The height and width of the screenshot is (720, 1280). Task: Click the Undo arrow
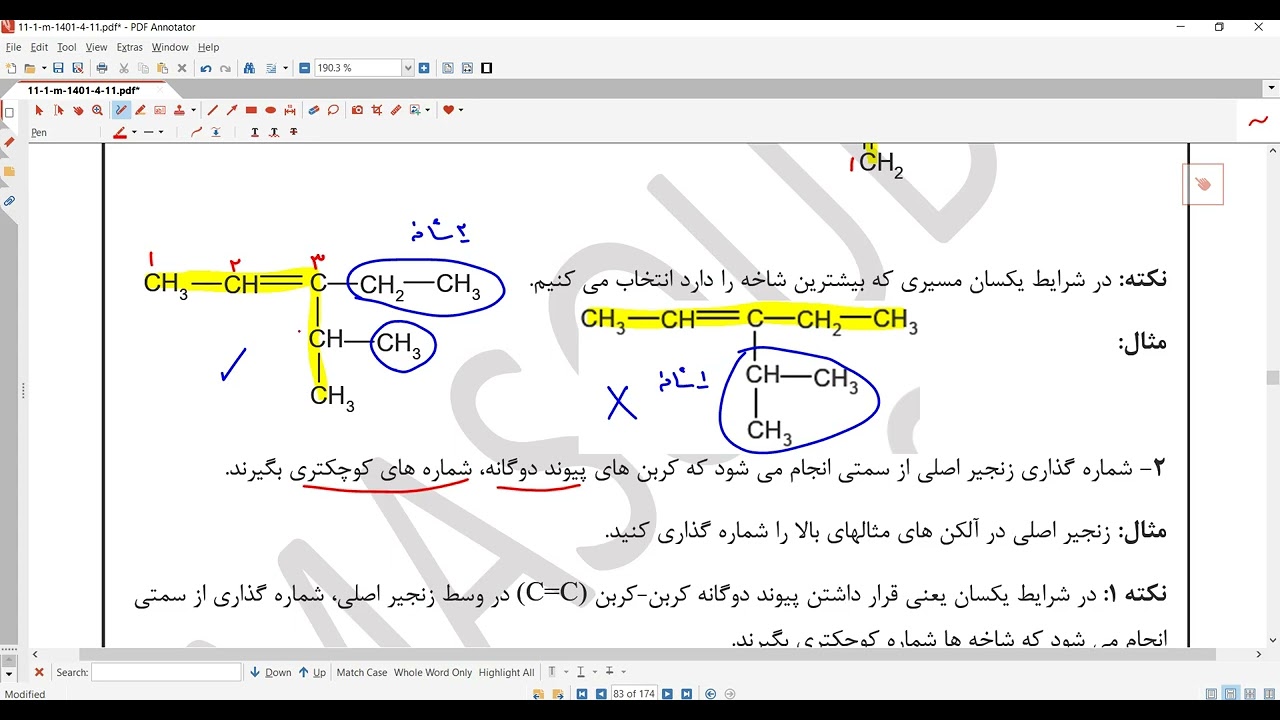click(206, 68)
